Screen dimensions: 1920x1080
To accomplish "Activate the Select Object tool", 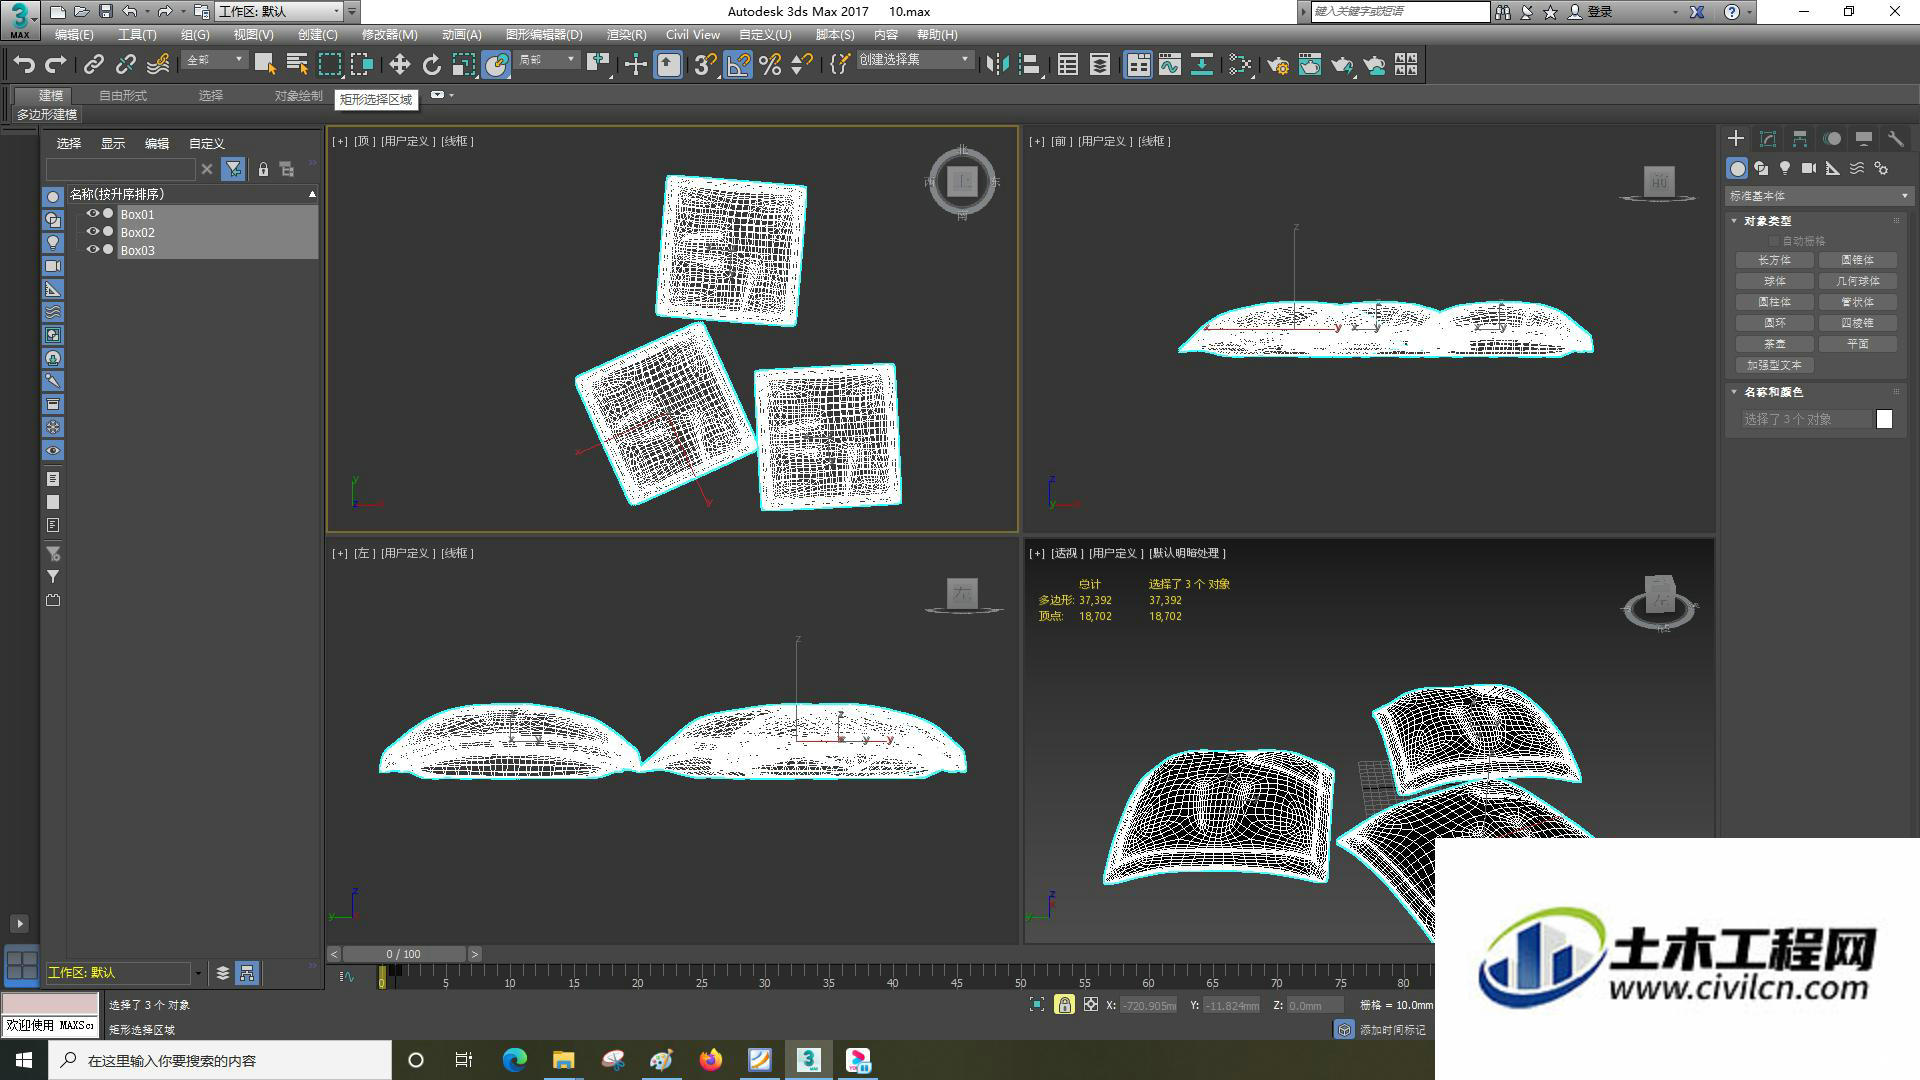I will (265, 65).
